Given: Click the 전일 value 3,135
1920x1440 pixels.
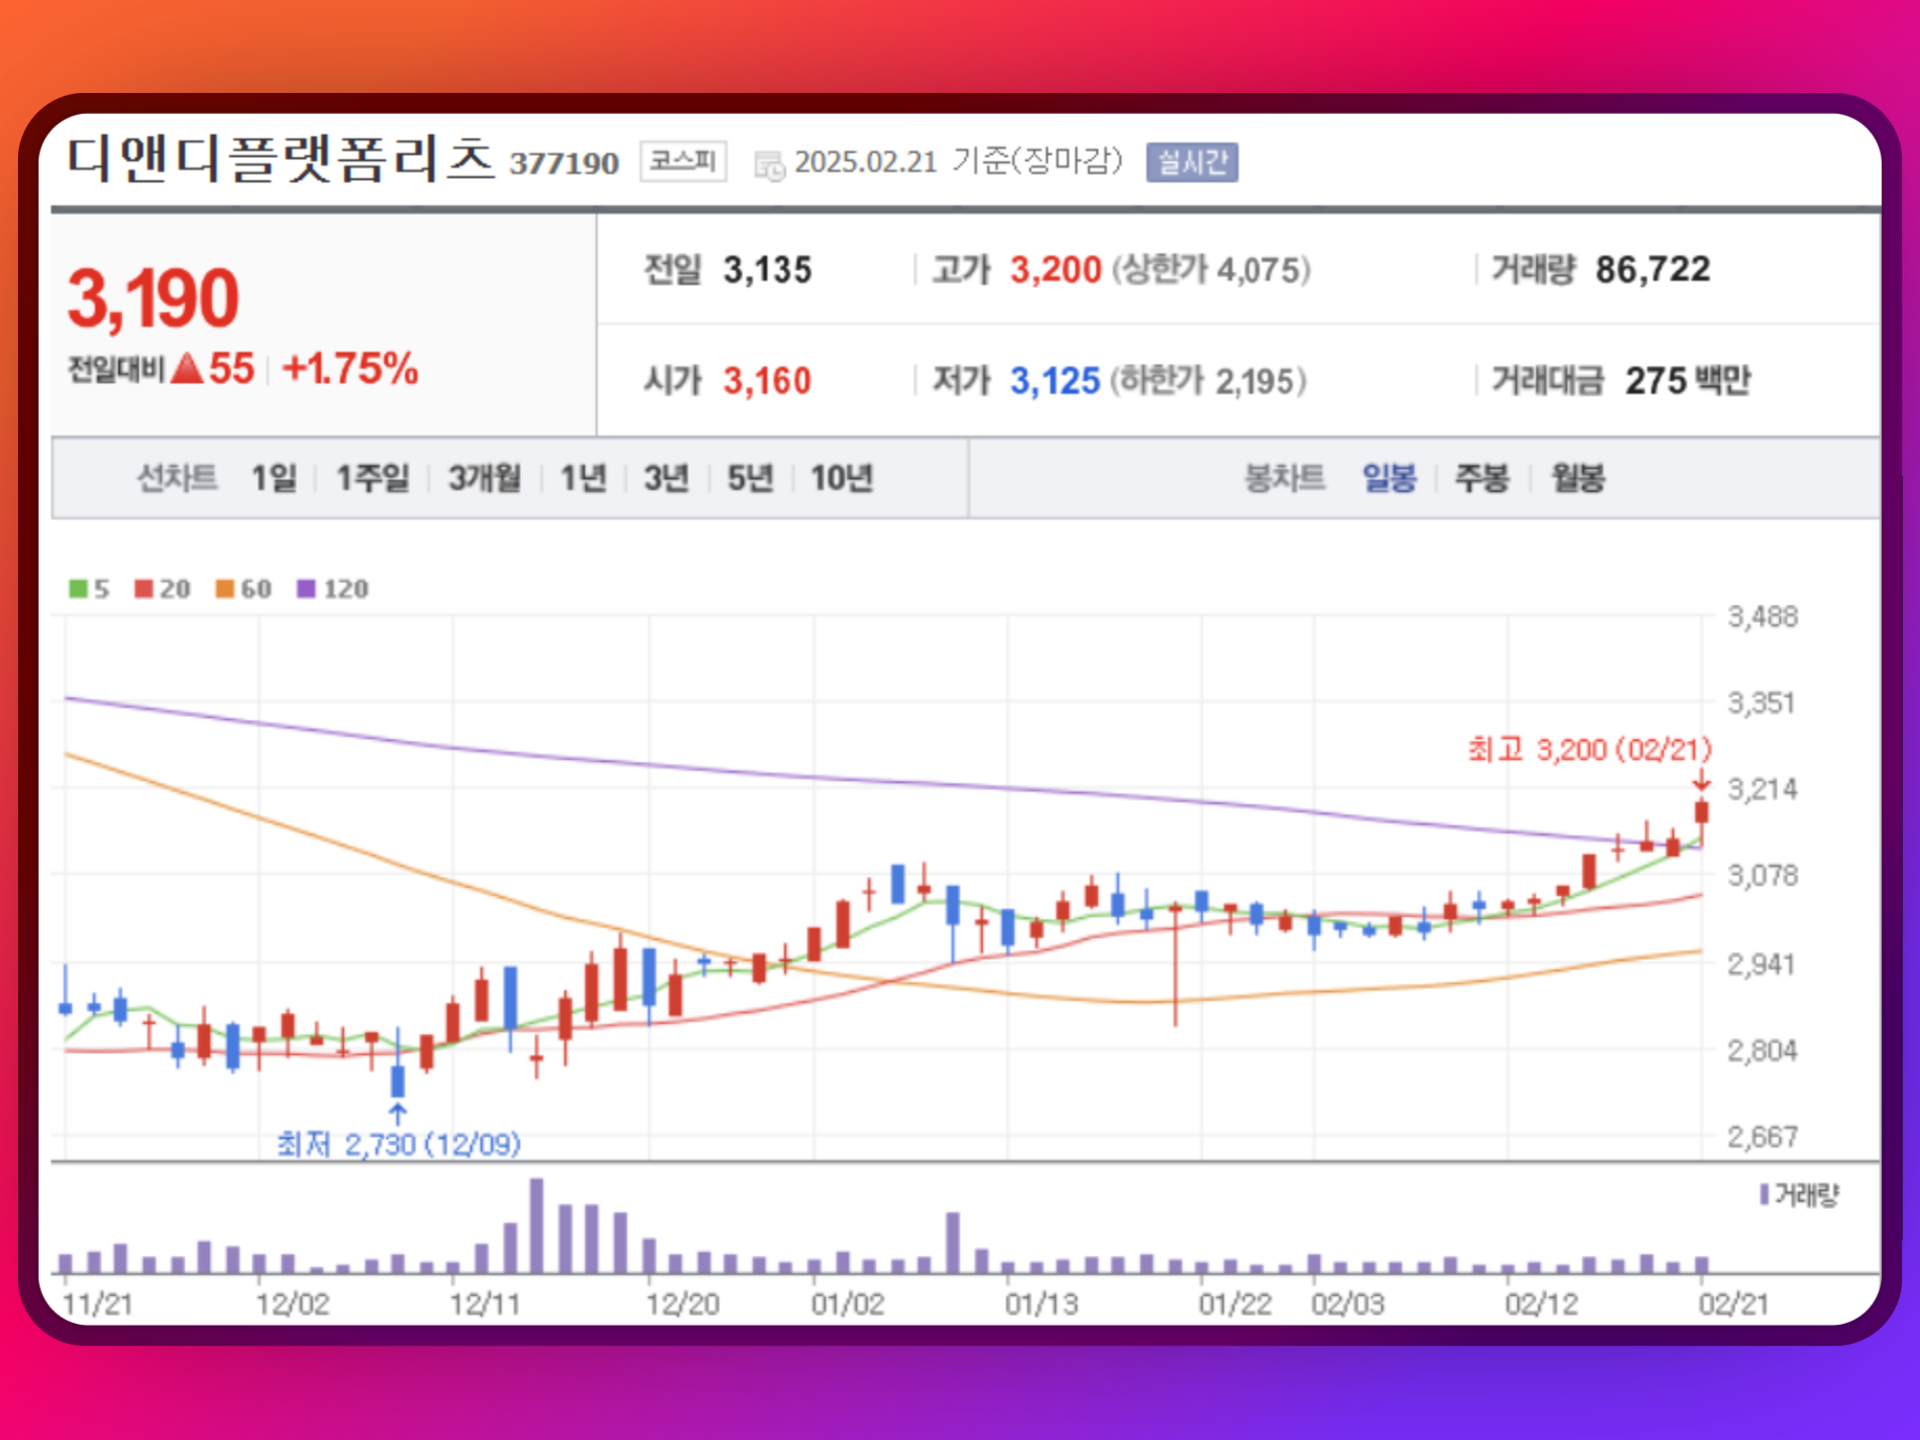Looking at the screenshot, I should (767, 270).
